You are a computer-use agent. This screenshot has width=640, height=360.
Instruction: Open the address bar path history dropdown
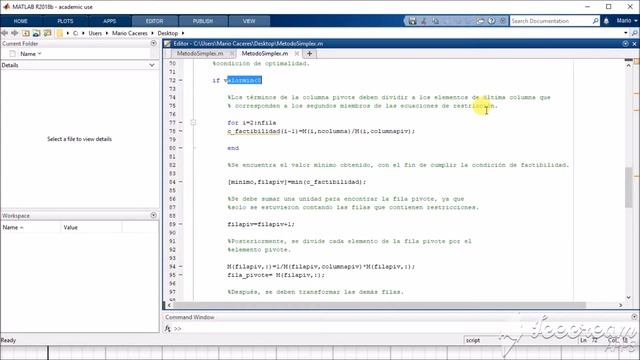(626, 33)
